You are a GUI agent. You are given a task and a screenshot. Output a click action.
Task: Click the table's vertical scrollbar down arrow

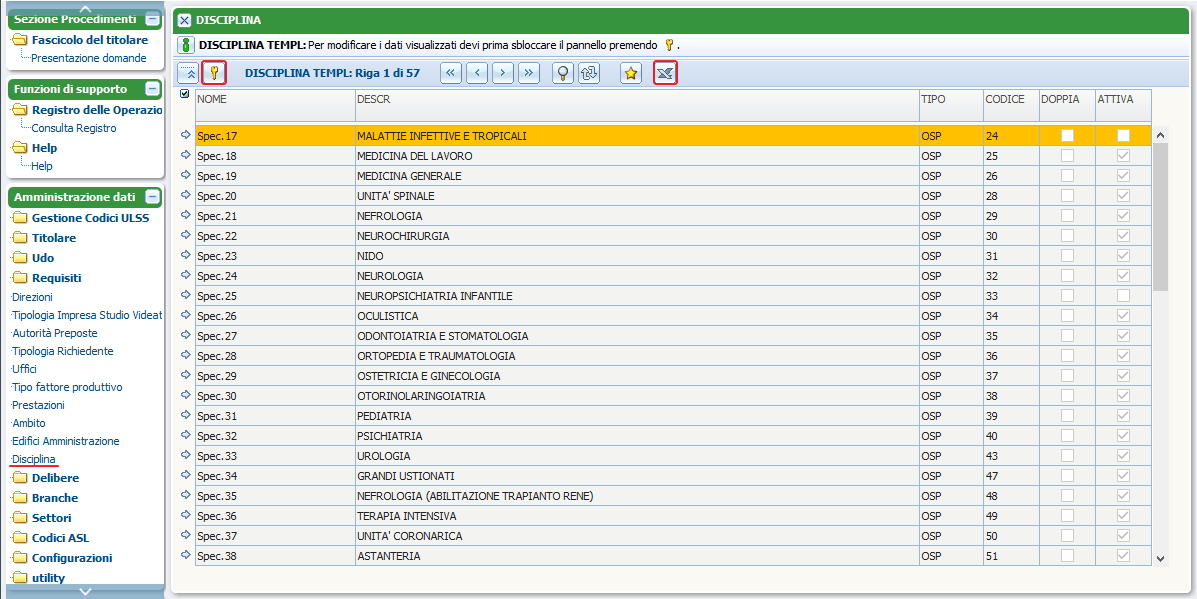click(1160, 559)
